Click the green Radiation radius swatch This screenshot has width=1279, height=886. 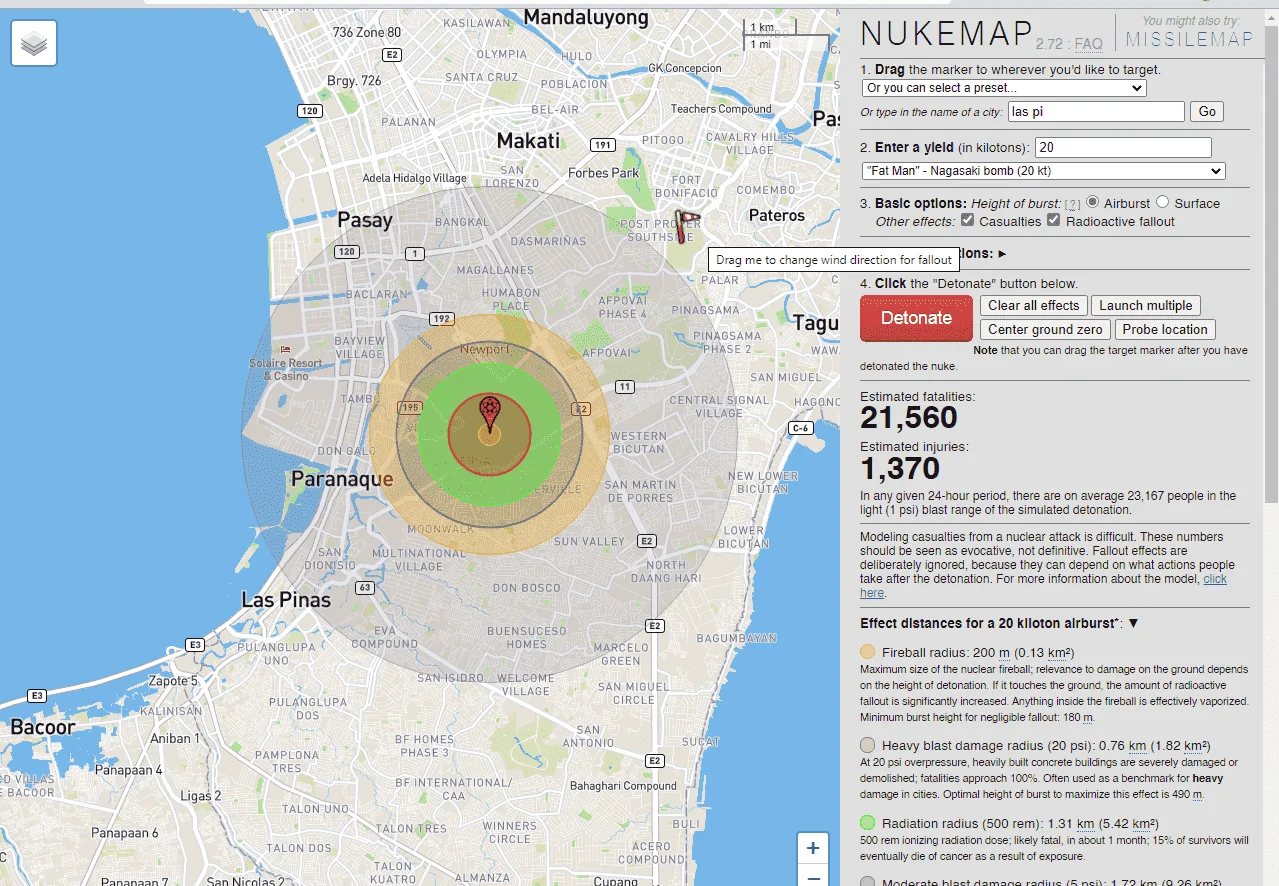(868, 823)
